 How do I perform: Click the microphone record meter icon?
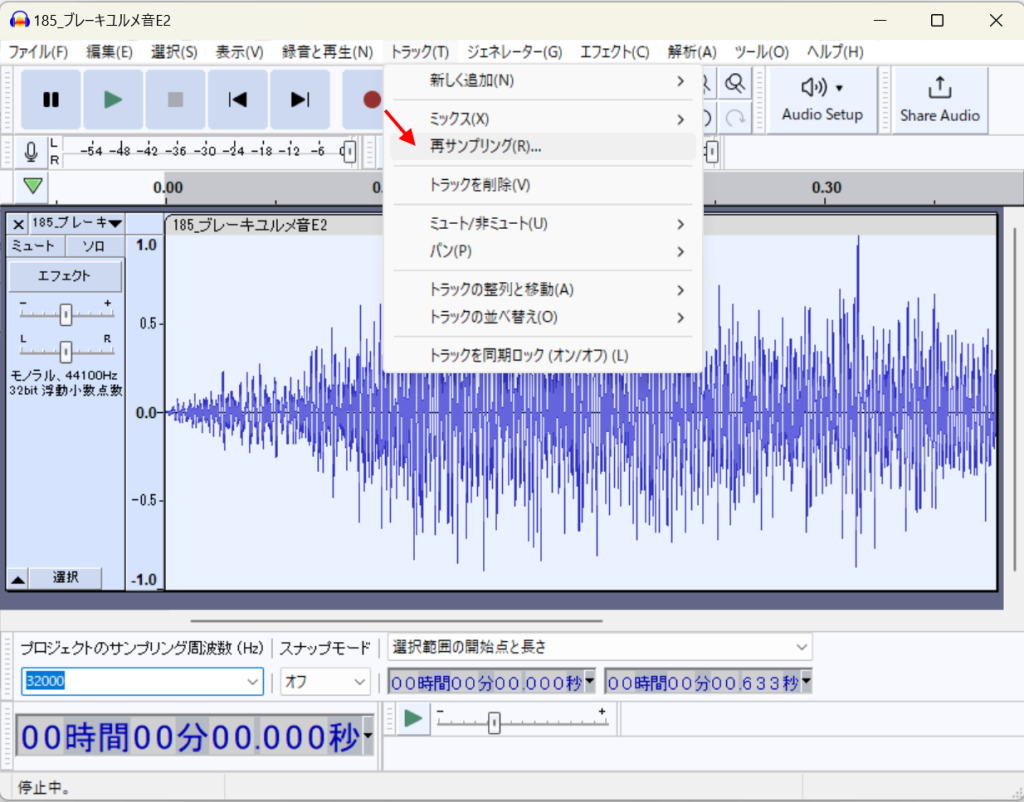[x=31, y=152]
